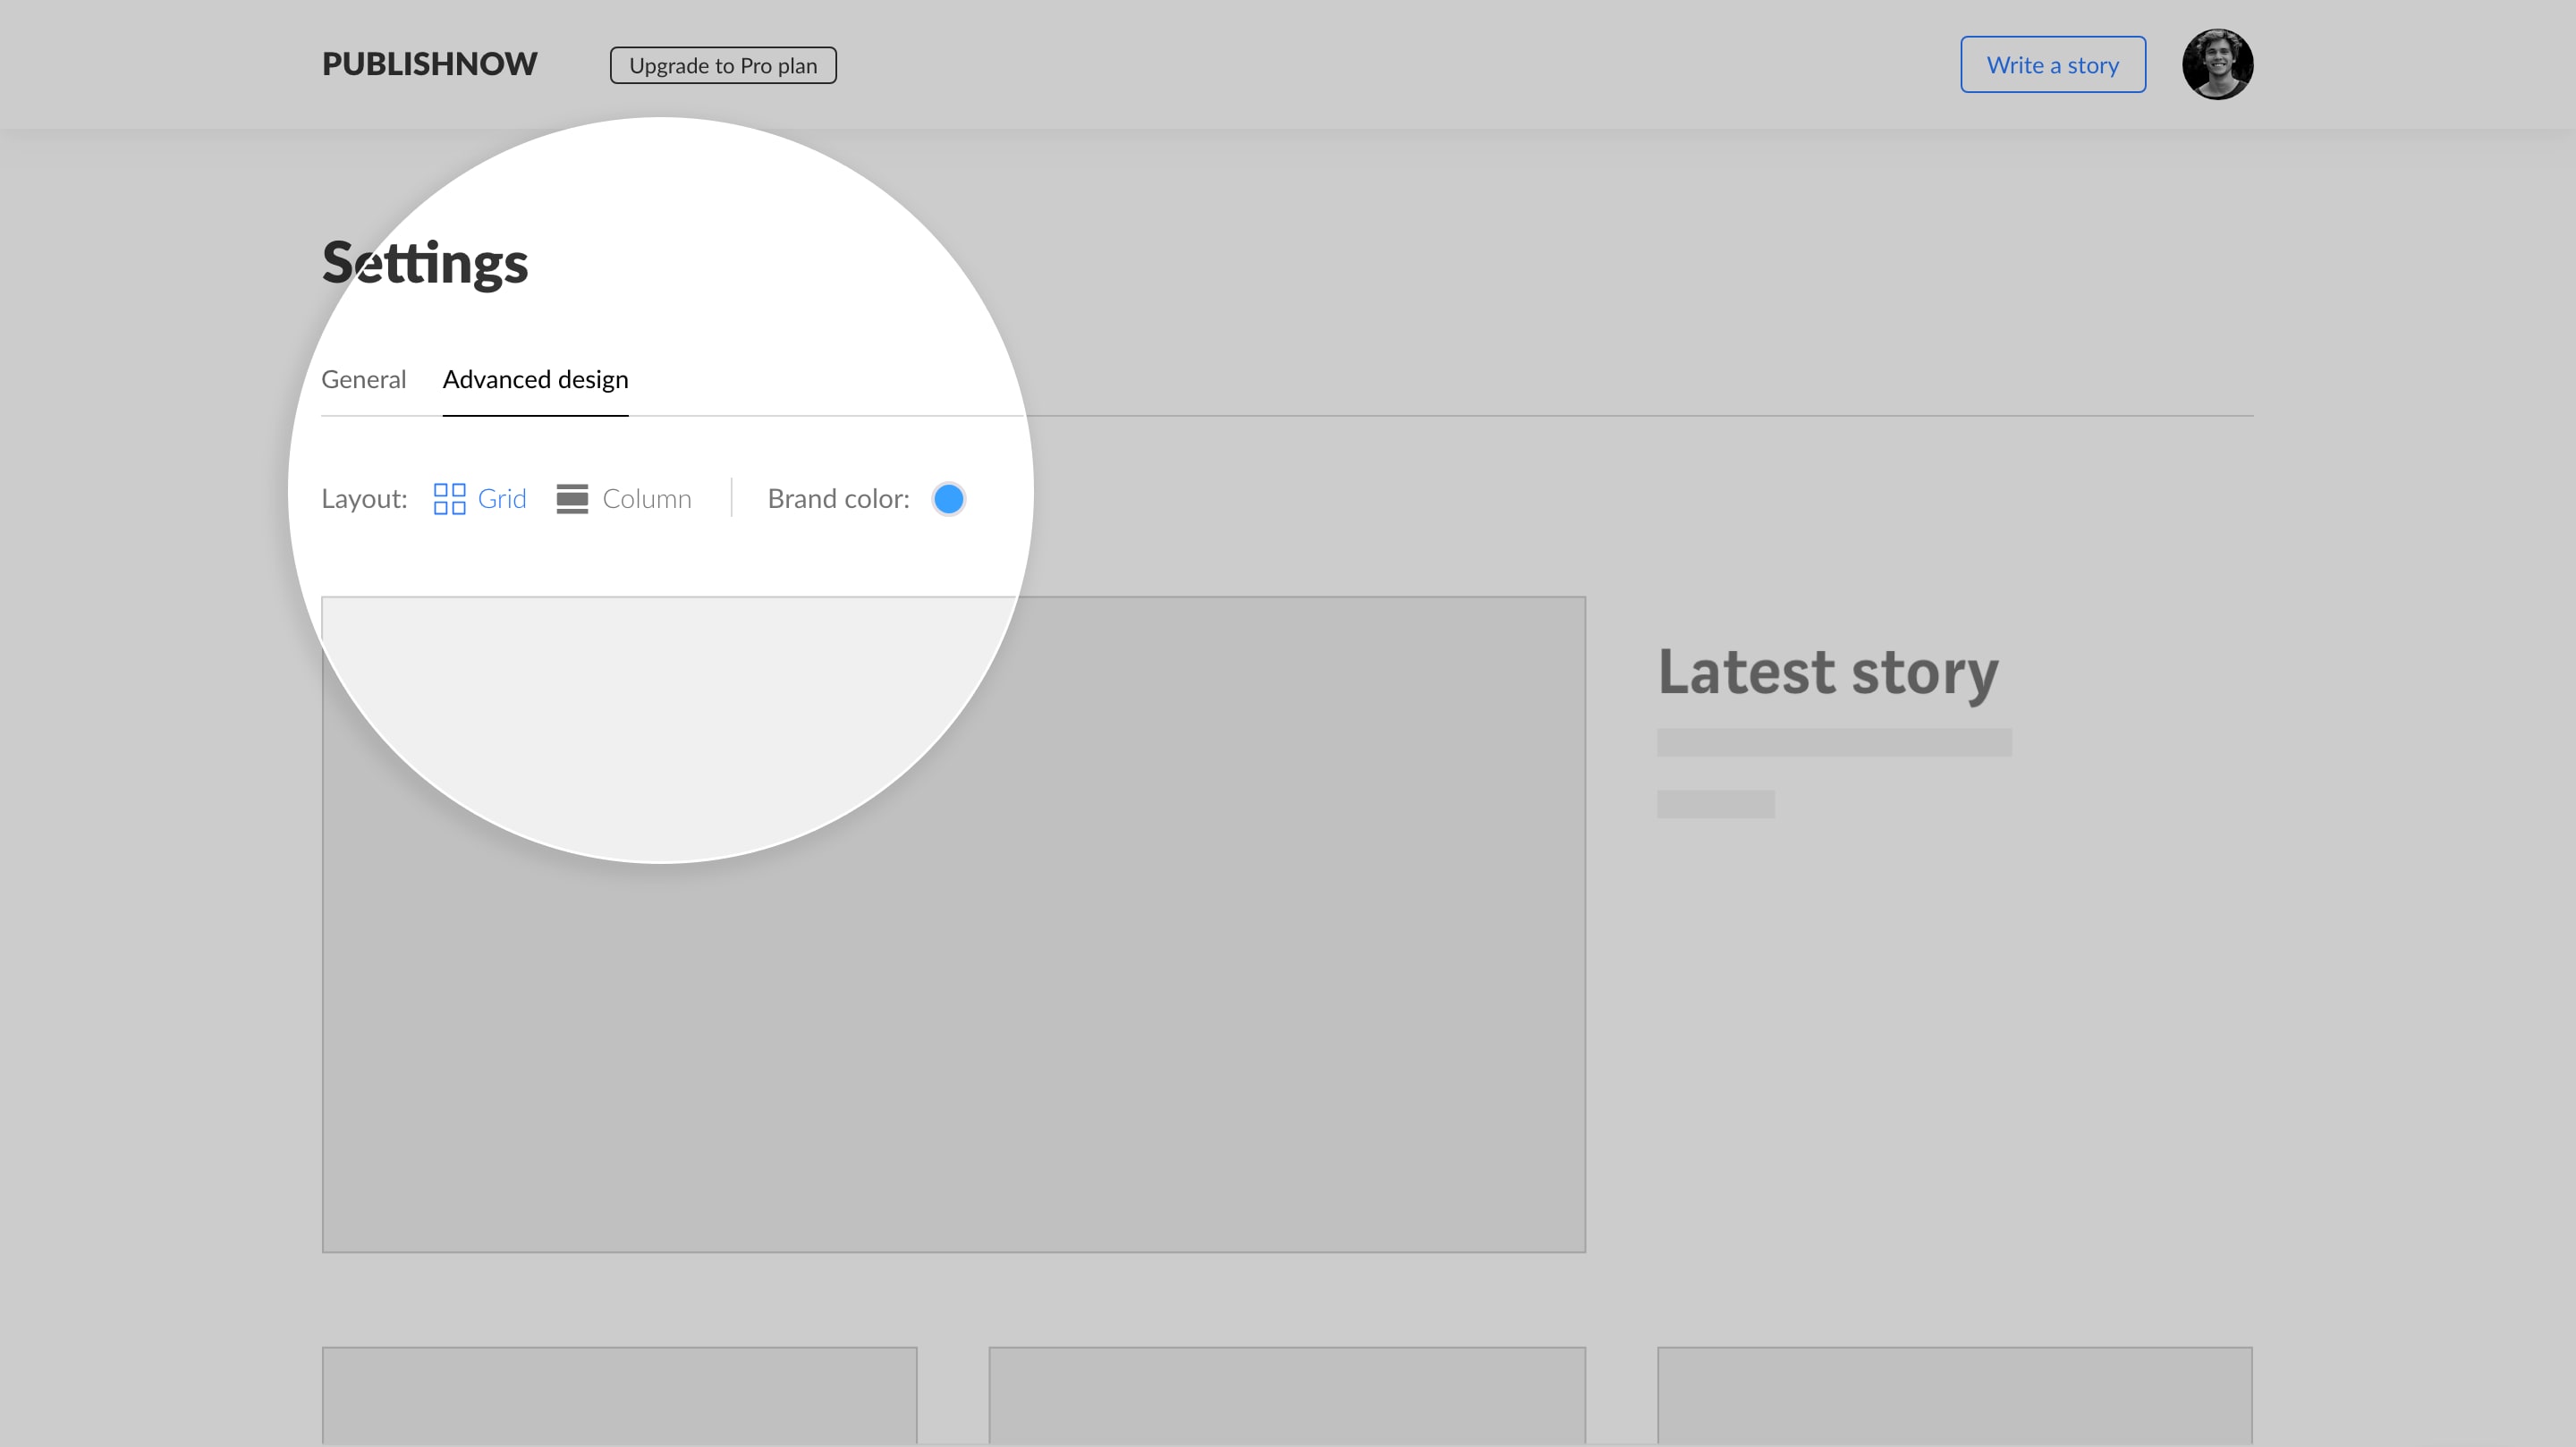The image size is (2576, 1447).
Task: Choose the Grid layout option label
Action: point(502,498)
